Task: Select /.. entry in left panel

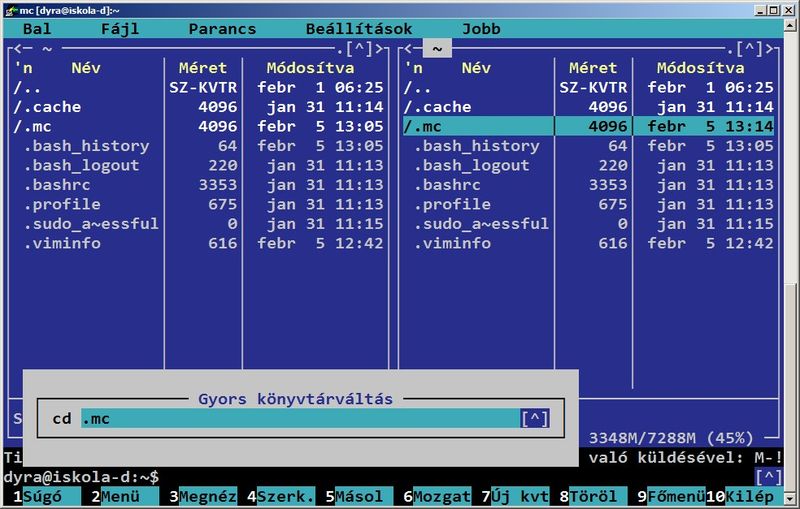Action: point(199,87)
